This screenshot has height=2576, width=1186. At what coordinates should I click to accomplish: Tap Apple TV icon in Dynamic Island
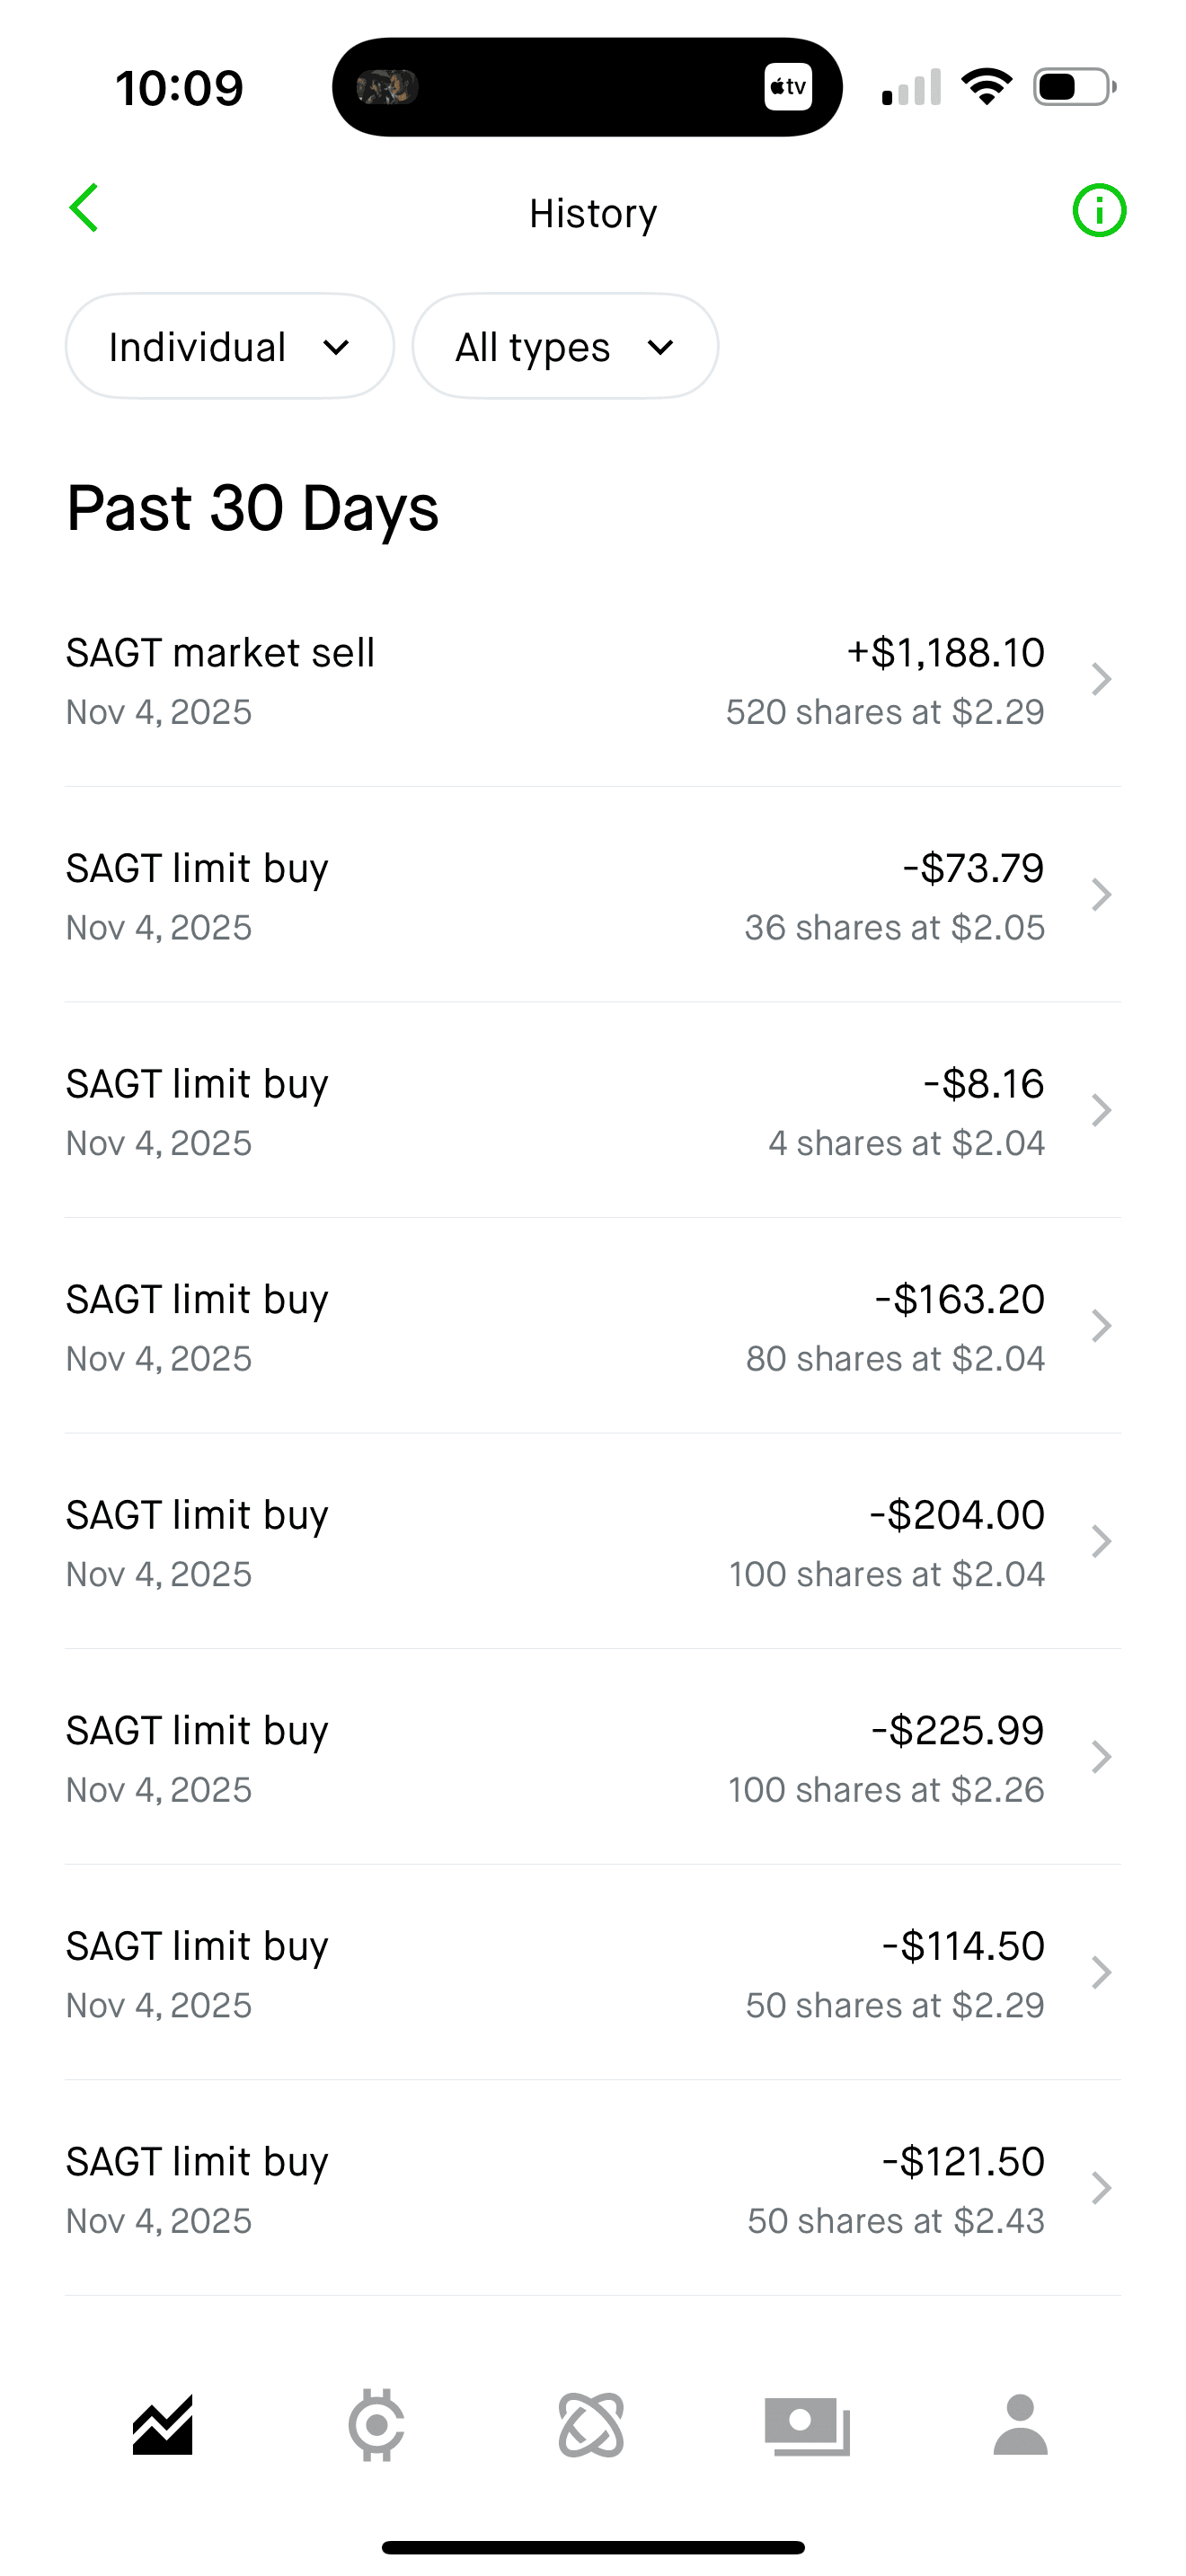pos(788,87)
